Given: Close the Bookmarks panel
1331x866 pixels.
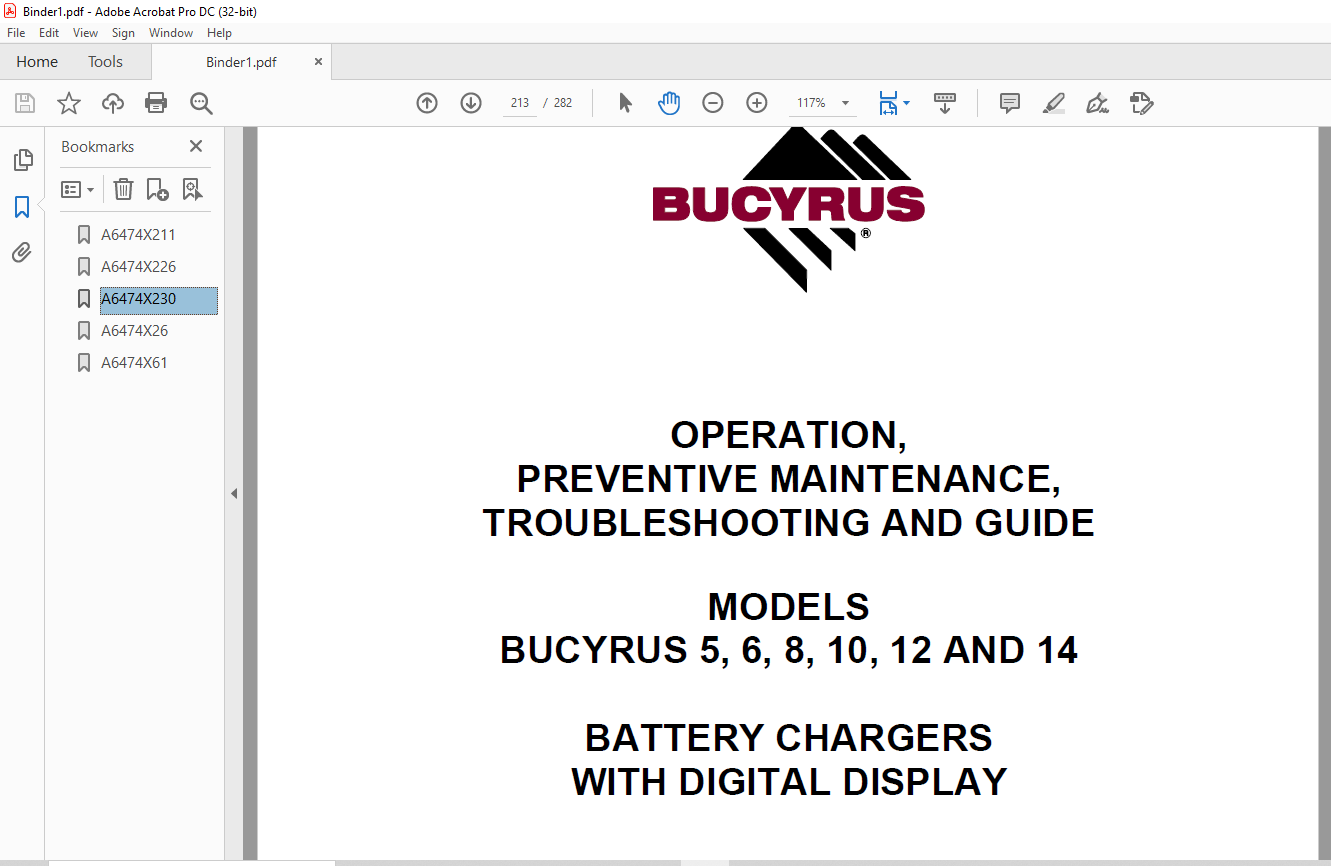Looking at the screenshot, I should coord(196,146).
